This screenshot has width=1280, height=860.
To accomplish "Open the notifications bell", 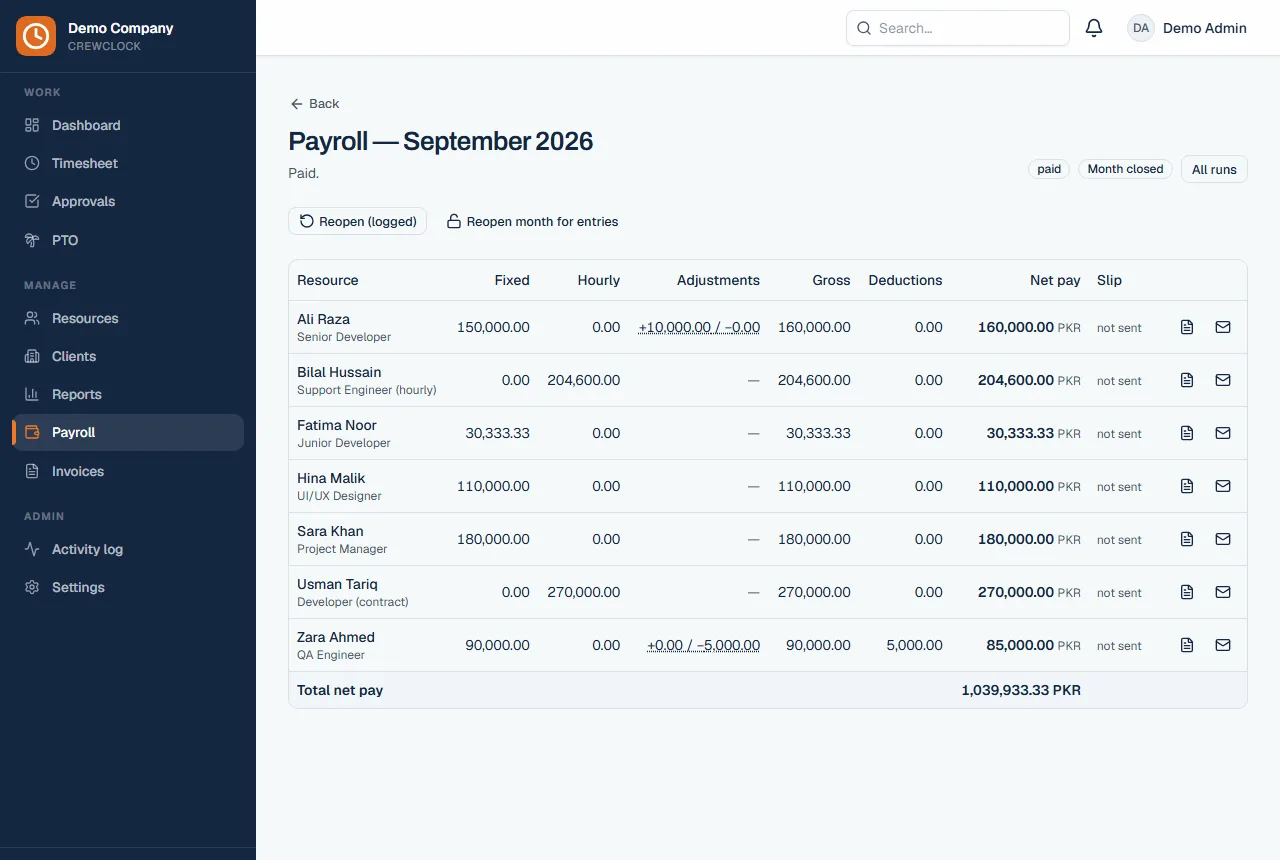I will [1094, 28].
